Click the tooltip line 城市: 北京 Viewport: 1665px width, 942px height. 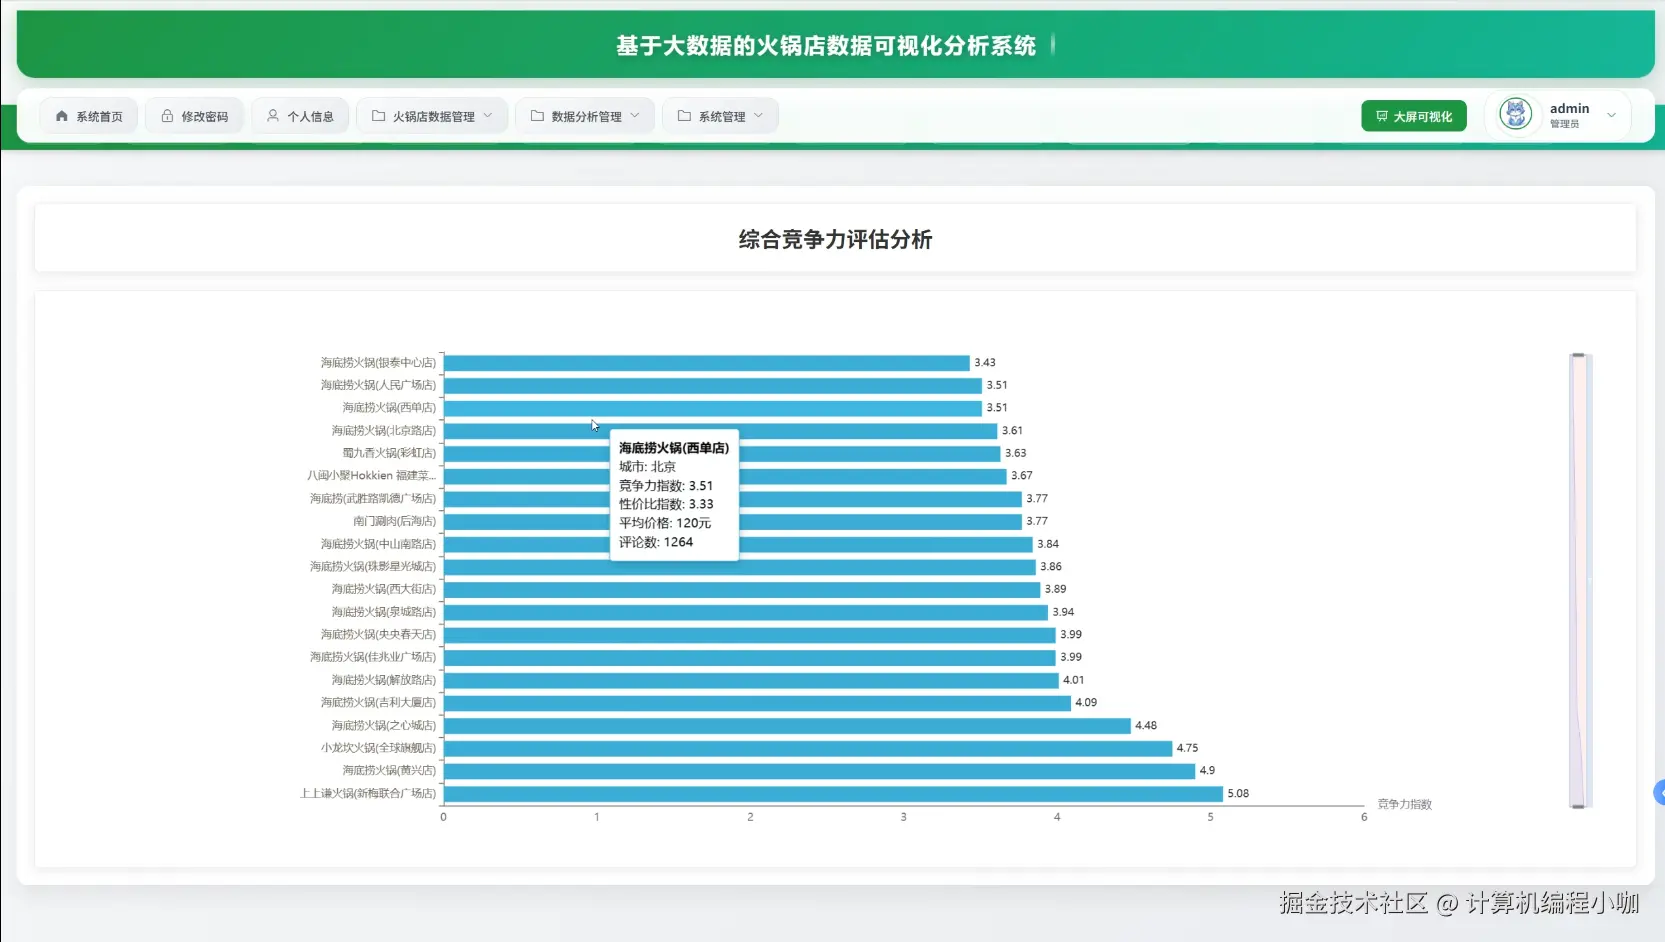pyautogui.click(x=647, y=467)
